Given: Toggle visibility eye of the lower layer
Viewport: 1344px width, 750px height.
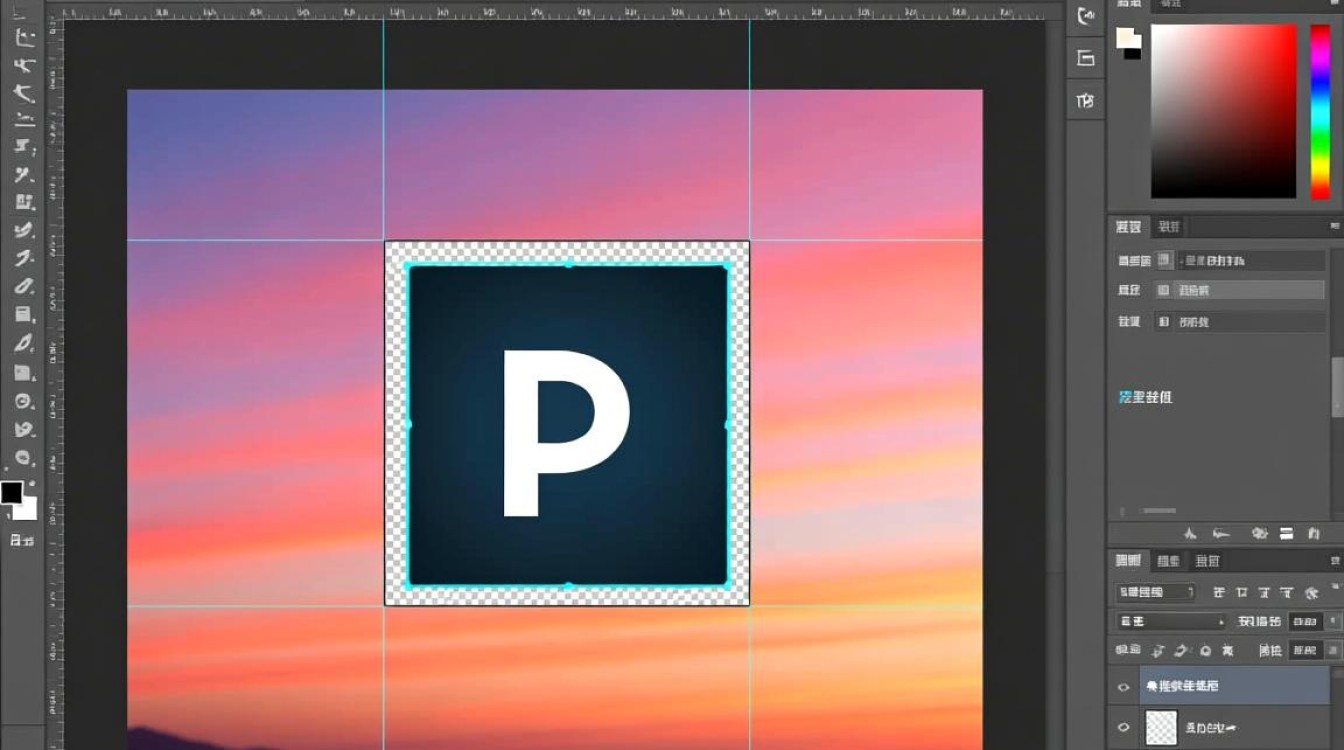Looking at the screenshot, I should (1123, 727).
